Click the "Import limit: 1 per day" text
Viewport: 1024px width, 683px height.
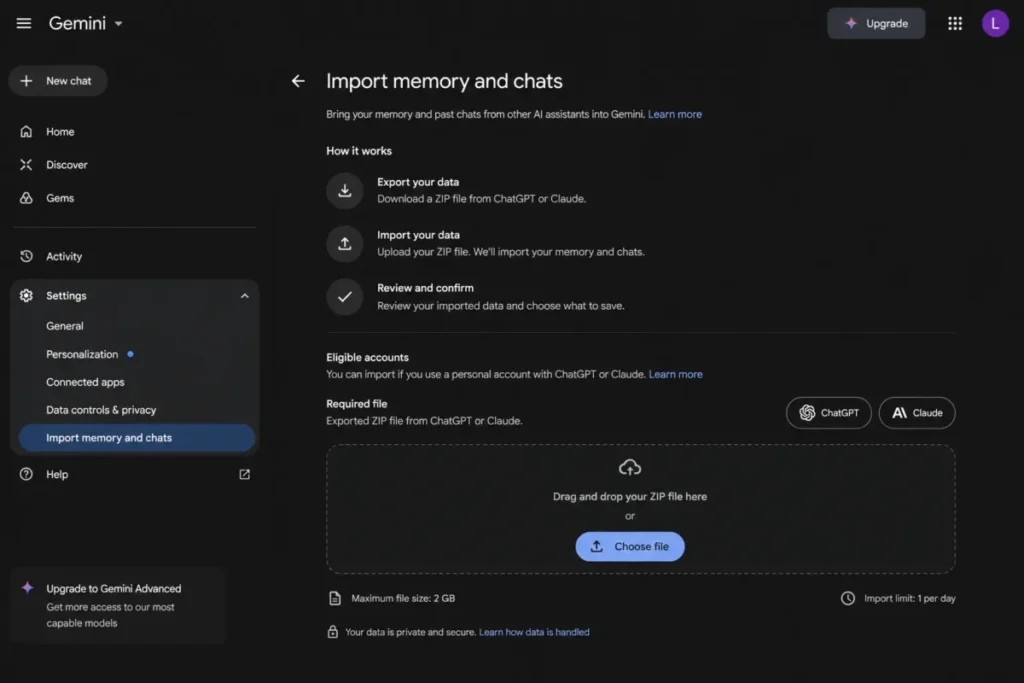coord(909,598)
